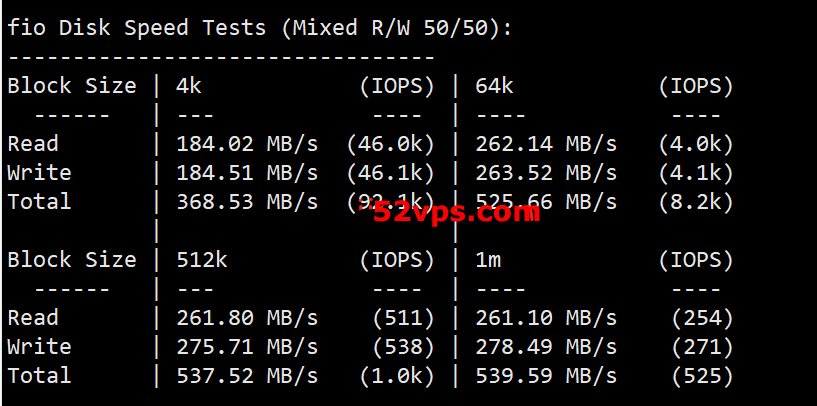Click the 1m write speed 278.49 MB/s
This screenshot has width=817, height=406.
pos(546,347)
